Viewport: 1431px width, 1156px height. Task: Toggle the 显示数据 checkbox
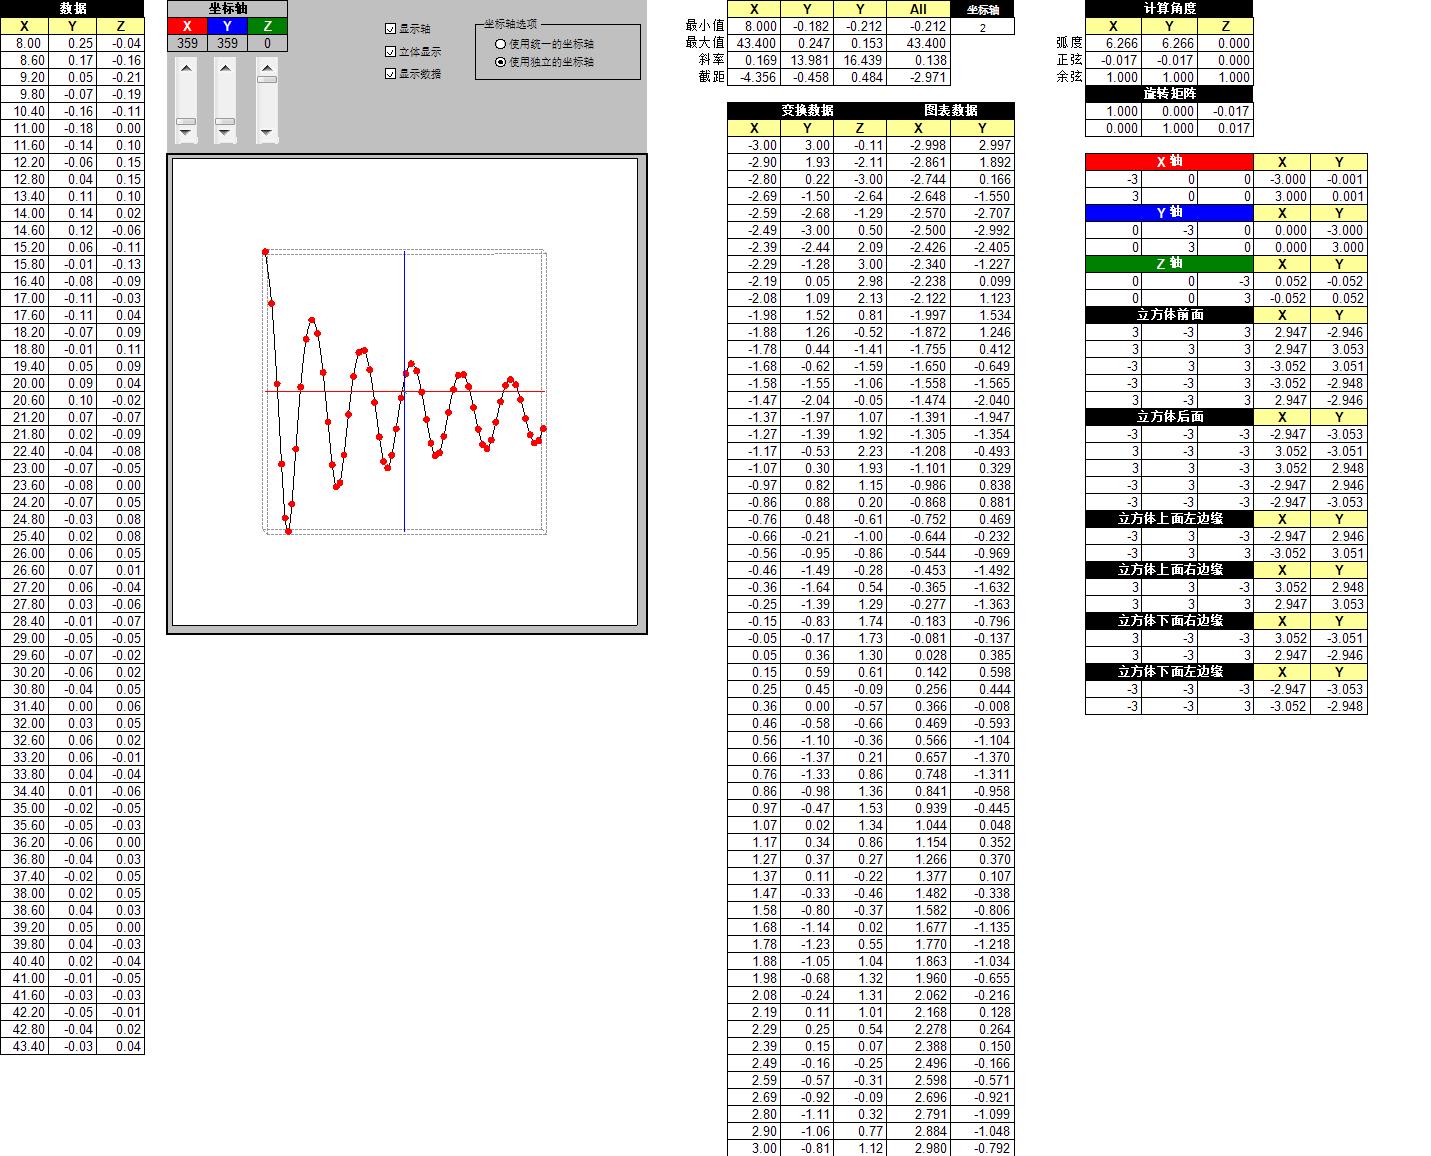pos(391,73)
